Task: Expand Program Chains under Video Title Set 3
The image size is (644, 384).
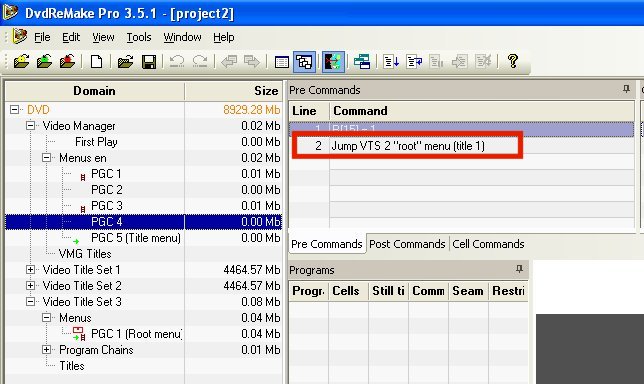Action: point(46,350)
